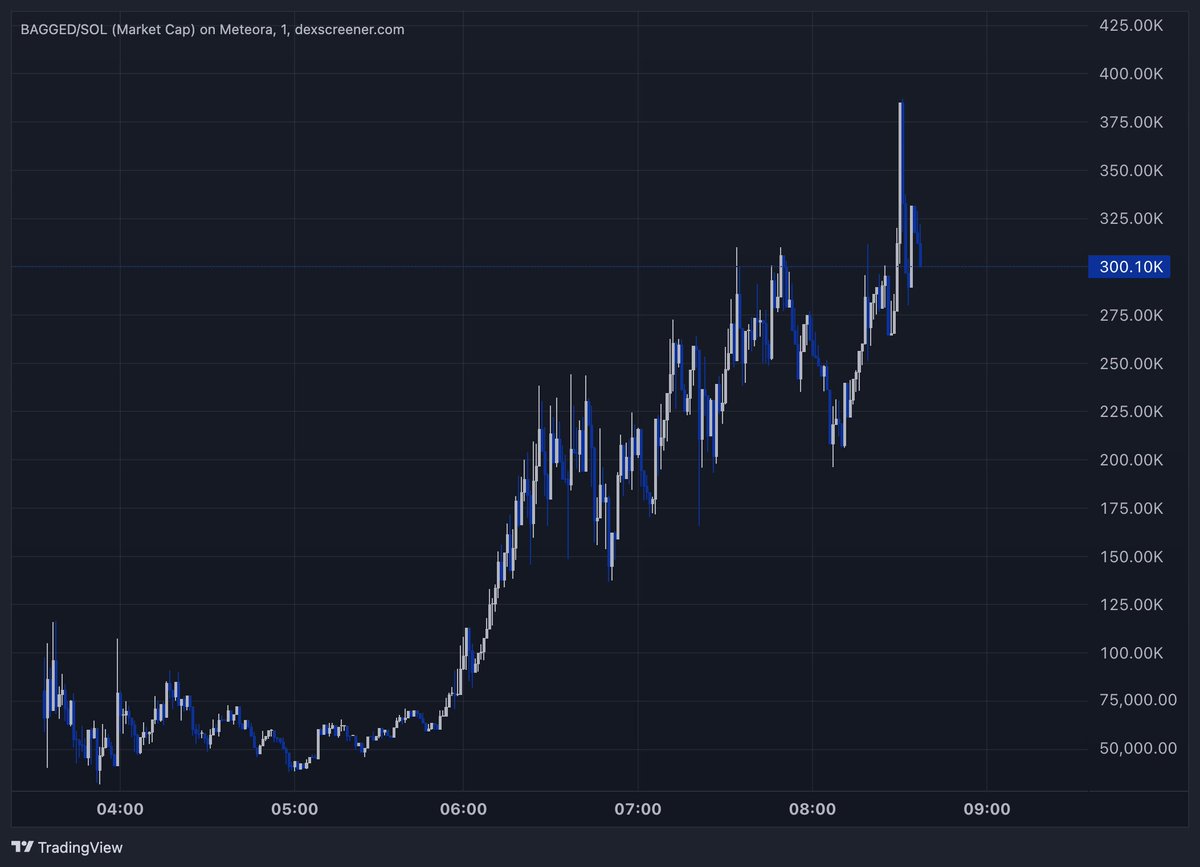Click the 150.00K price axis label
The height and width of the screenshot is (867, 1200).
[x=1132, y=556]
